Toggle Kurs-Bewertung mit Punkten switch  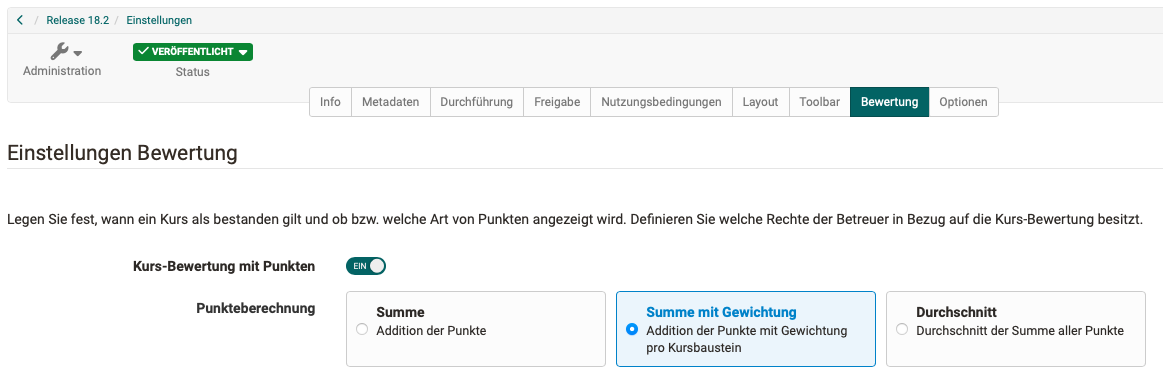(x=366, y=266)
